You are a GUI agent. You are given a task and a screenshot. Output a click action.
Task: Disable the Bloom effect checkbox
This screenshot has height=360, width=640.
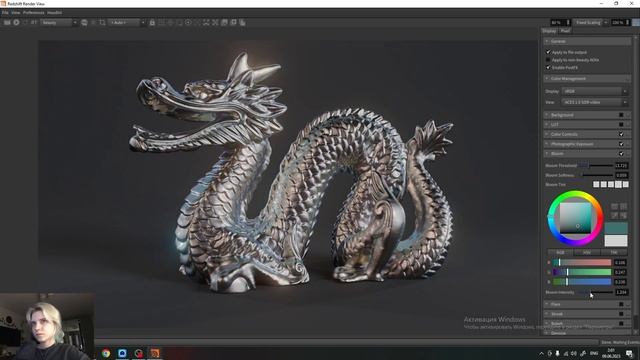[x=621, y=154]
